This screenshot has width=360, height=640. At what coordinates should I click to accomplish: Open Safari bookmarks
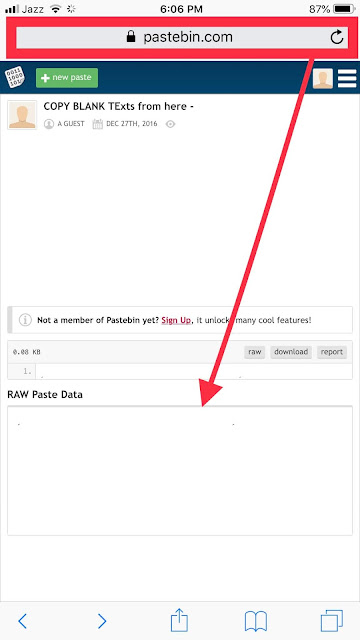256,621
